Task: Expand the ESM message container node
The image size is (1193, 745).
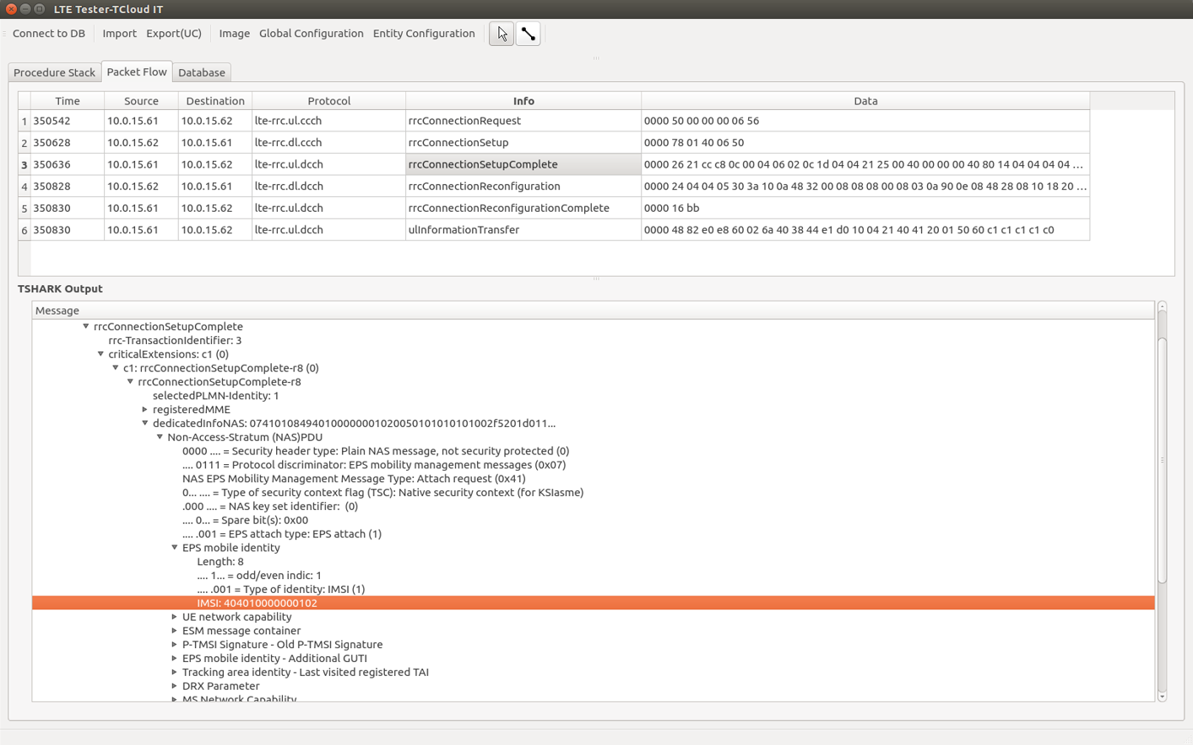Action: click(x=175, y=631)
